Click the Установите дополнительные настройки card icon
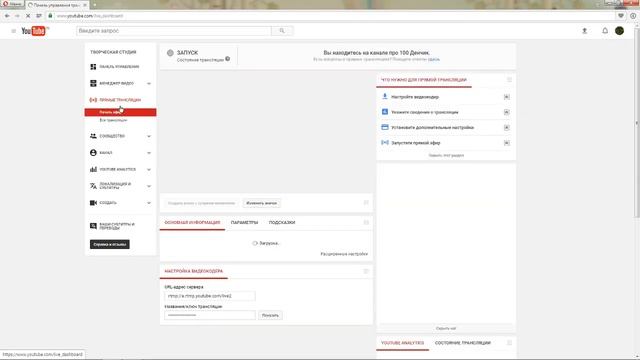Screen dimensions: 640x360 click(384, 127)
